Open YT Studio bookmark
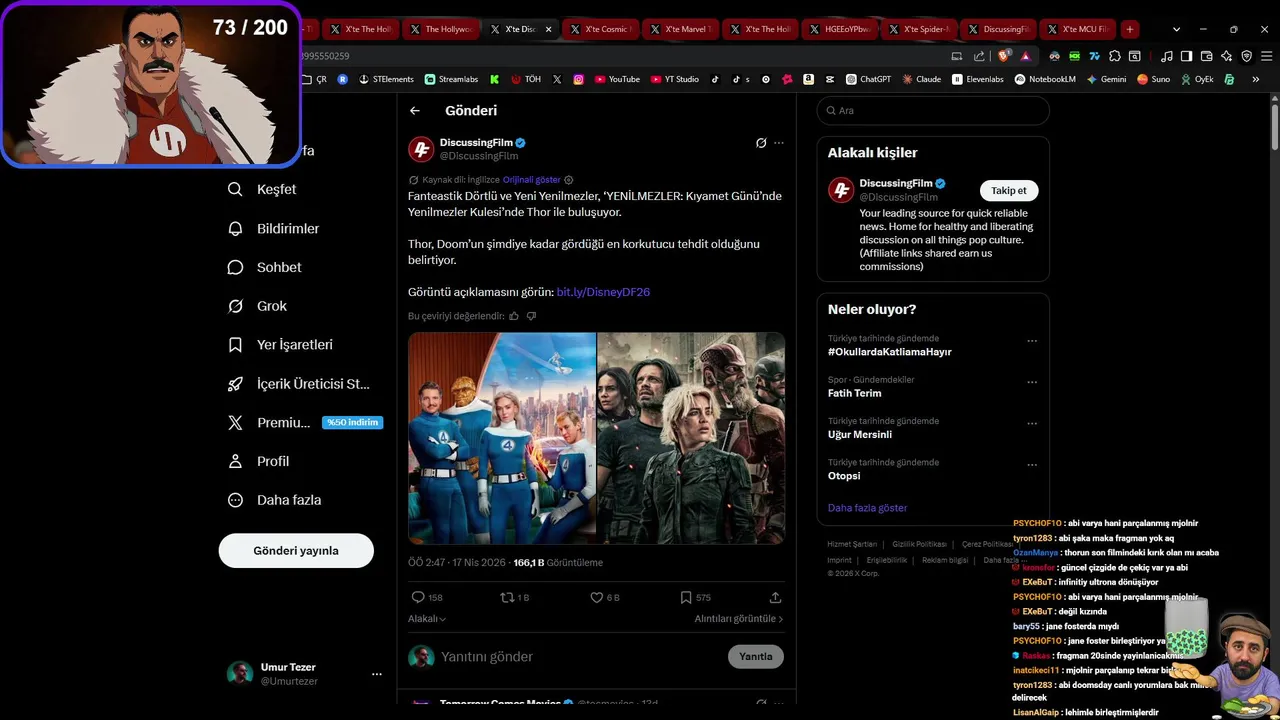 click(x=674, y=79)
